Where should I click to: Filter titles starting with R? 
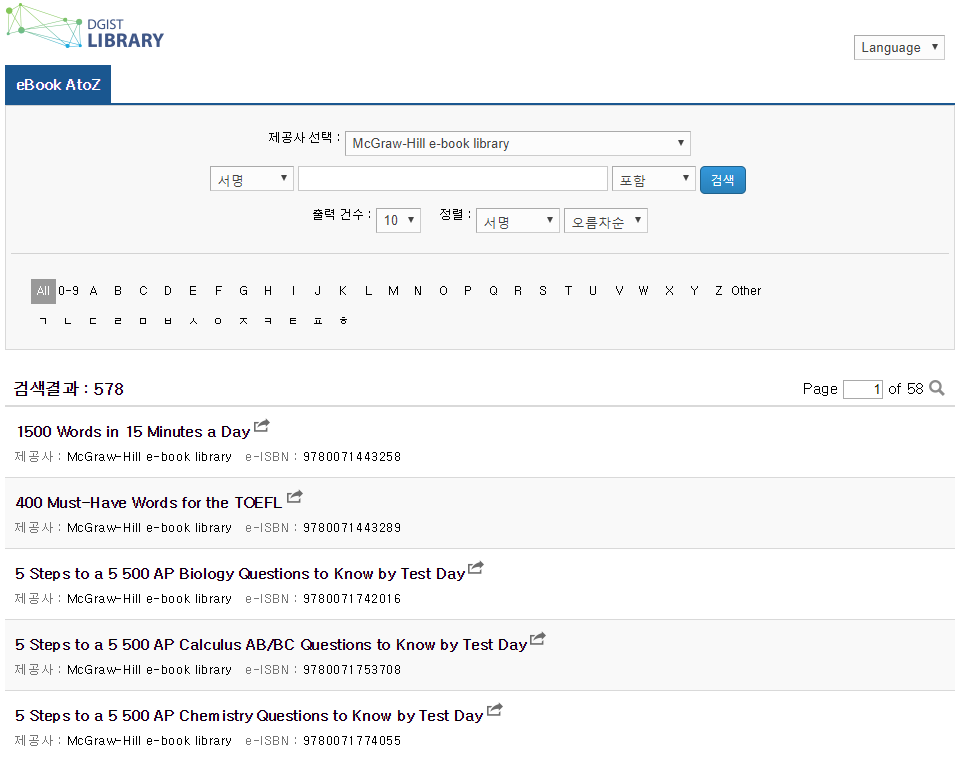point(518,291)
